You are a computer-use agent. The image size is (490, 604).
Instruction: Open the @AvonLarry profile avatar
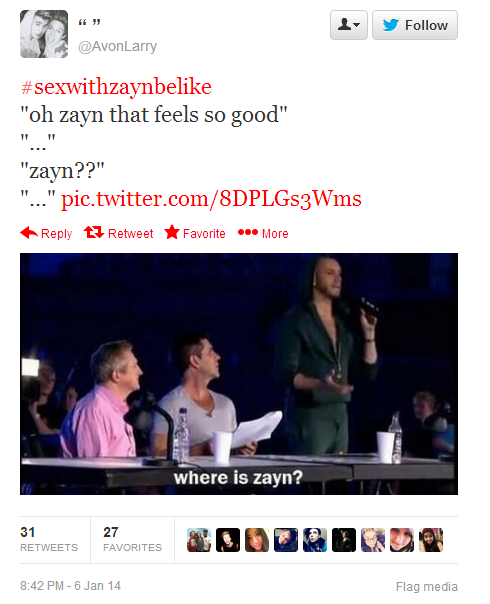44,34
